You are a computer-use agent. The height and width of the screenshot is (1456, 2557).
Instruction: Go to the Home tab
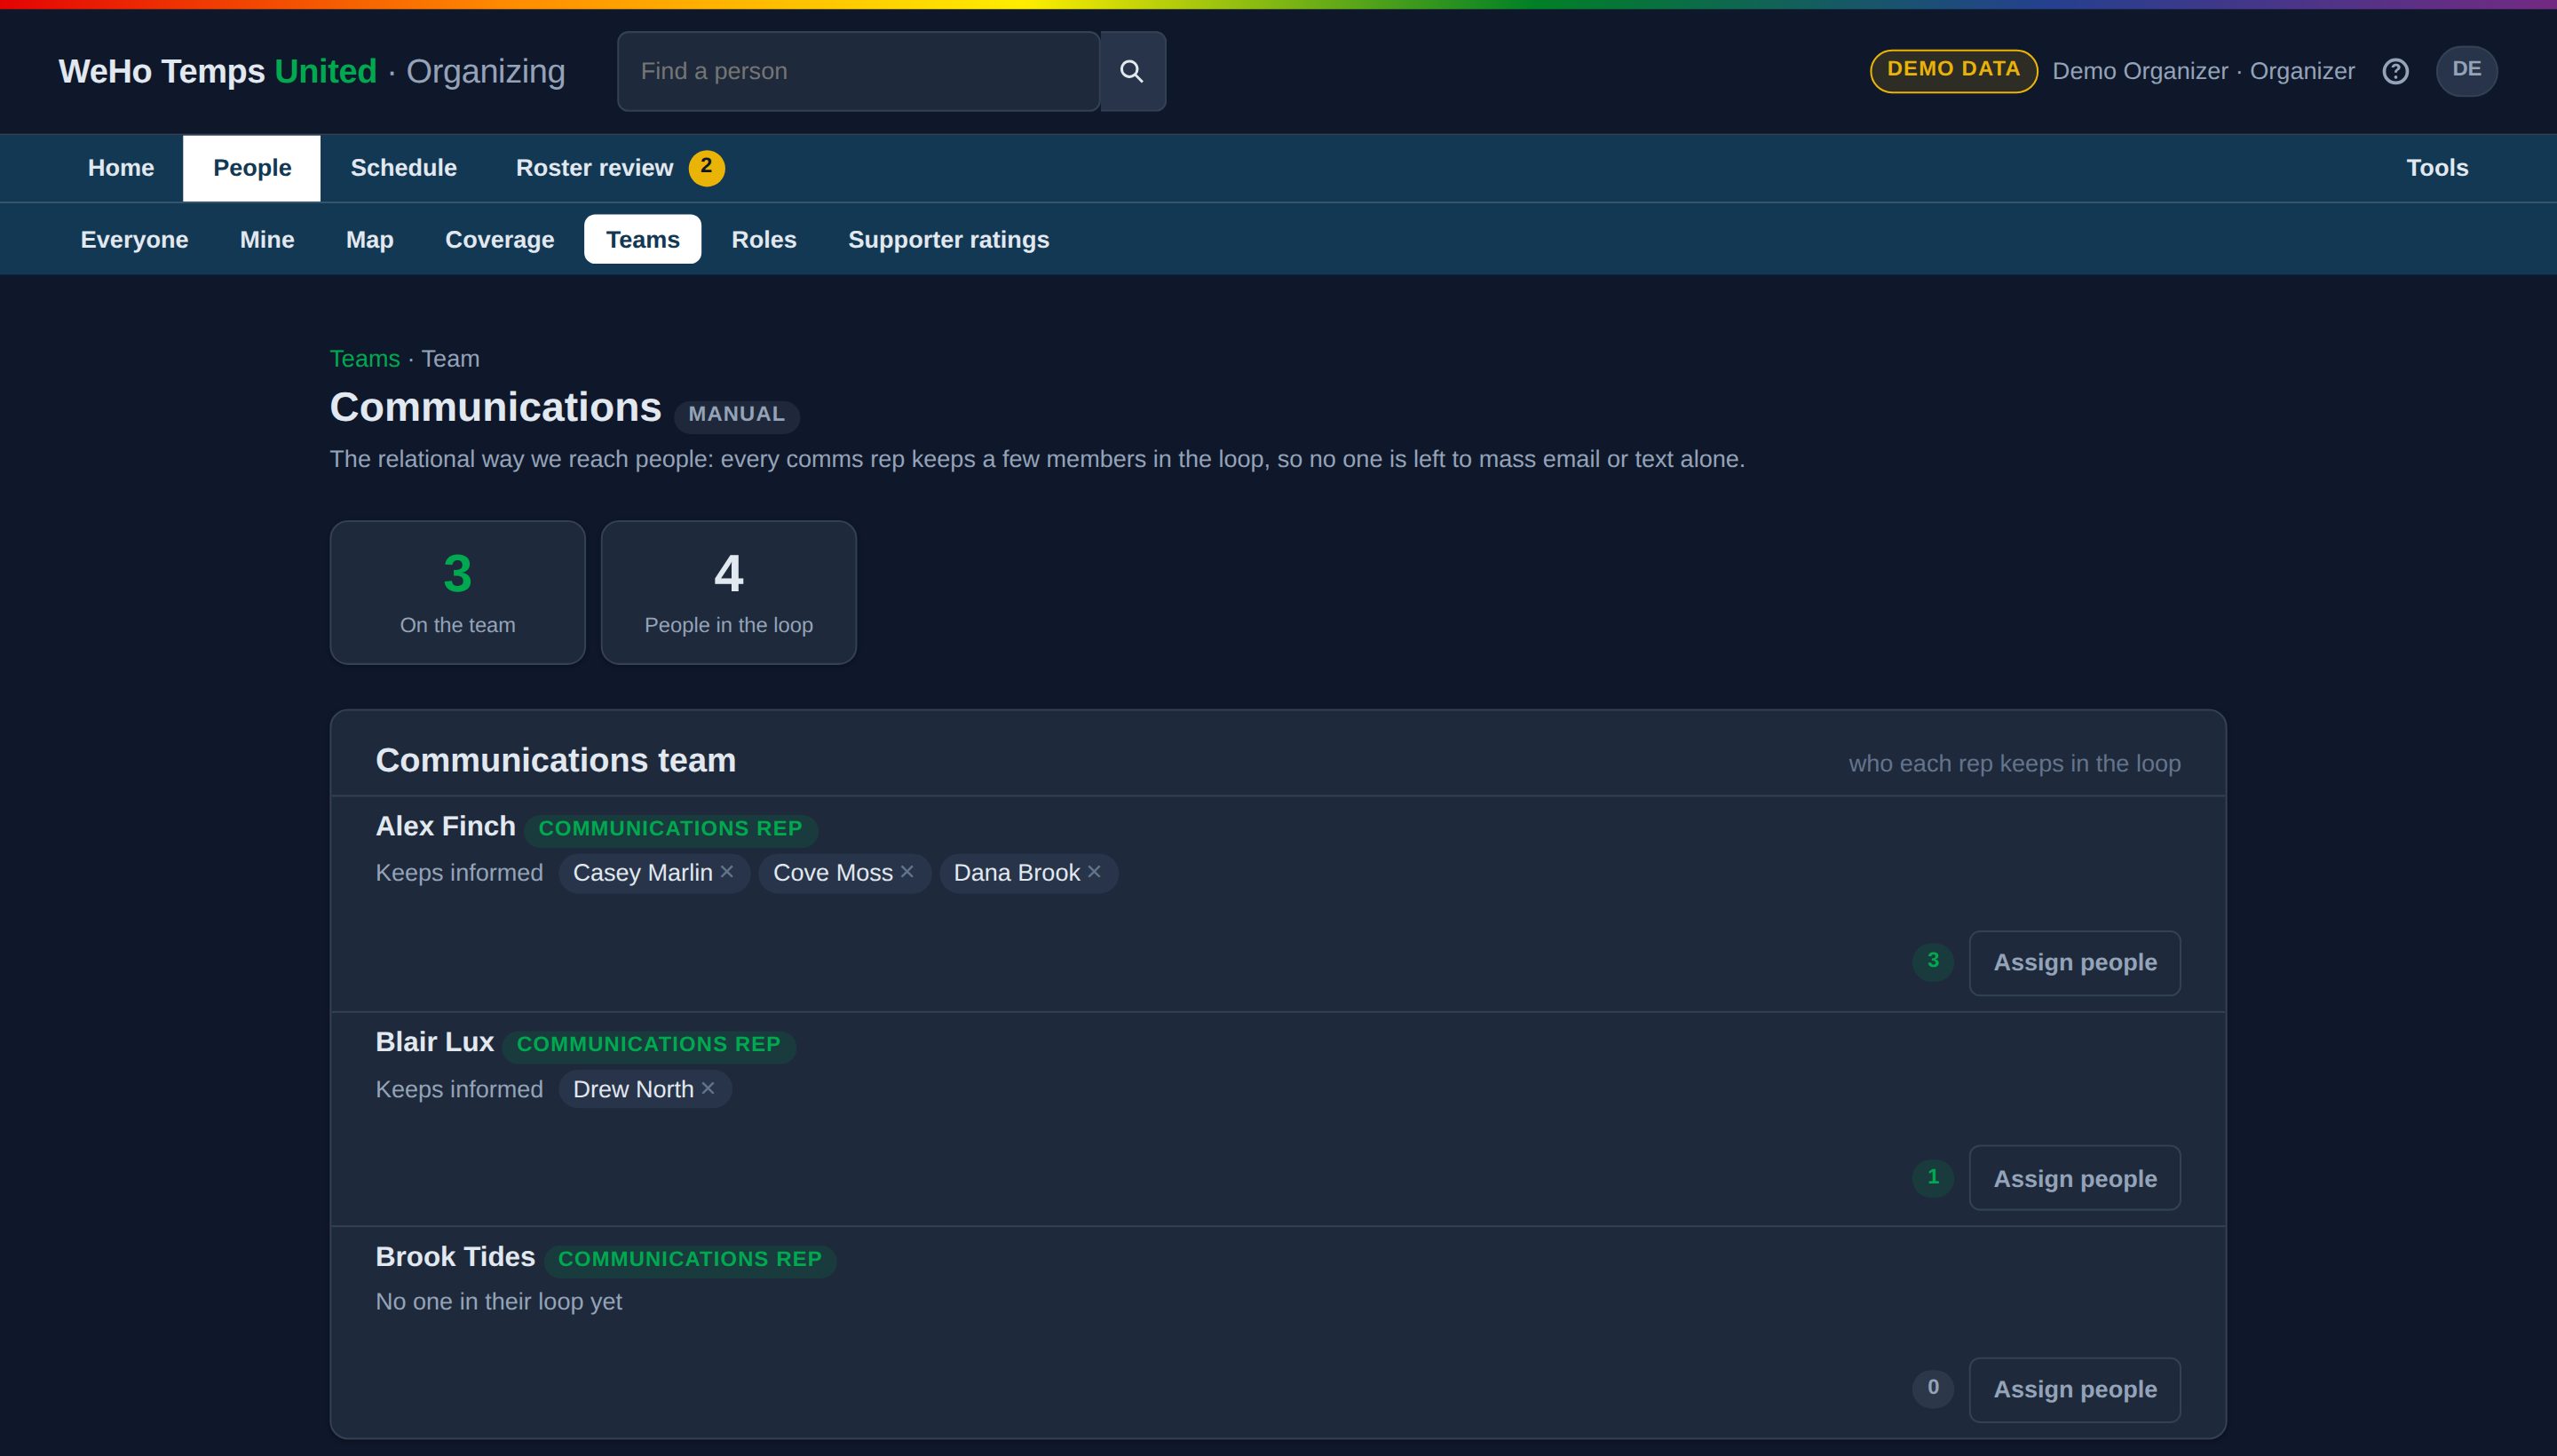pos(121,168)
